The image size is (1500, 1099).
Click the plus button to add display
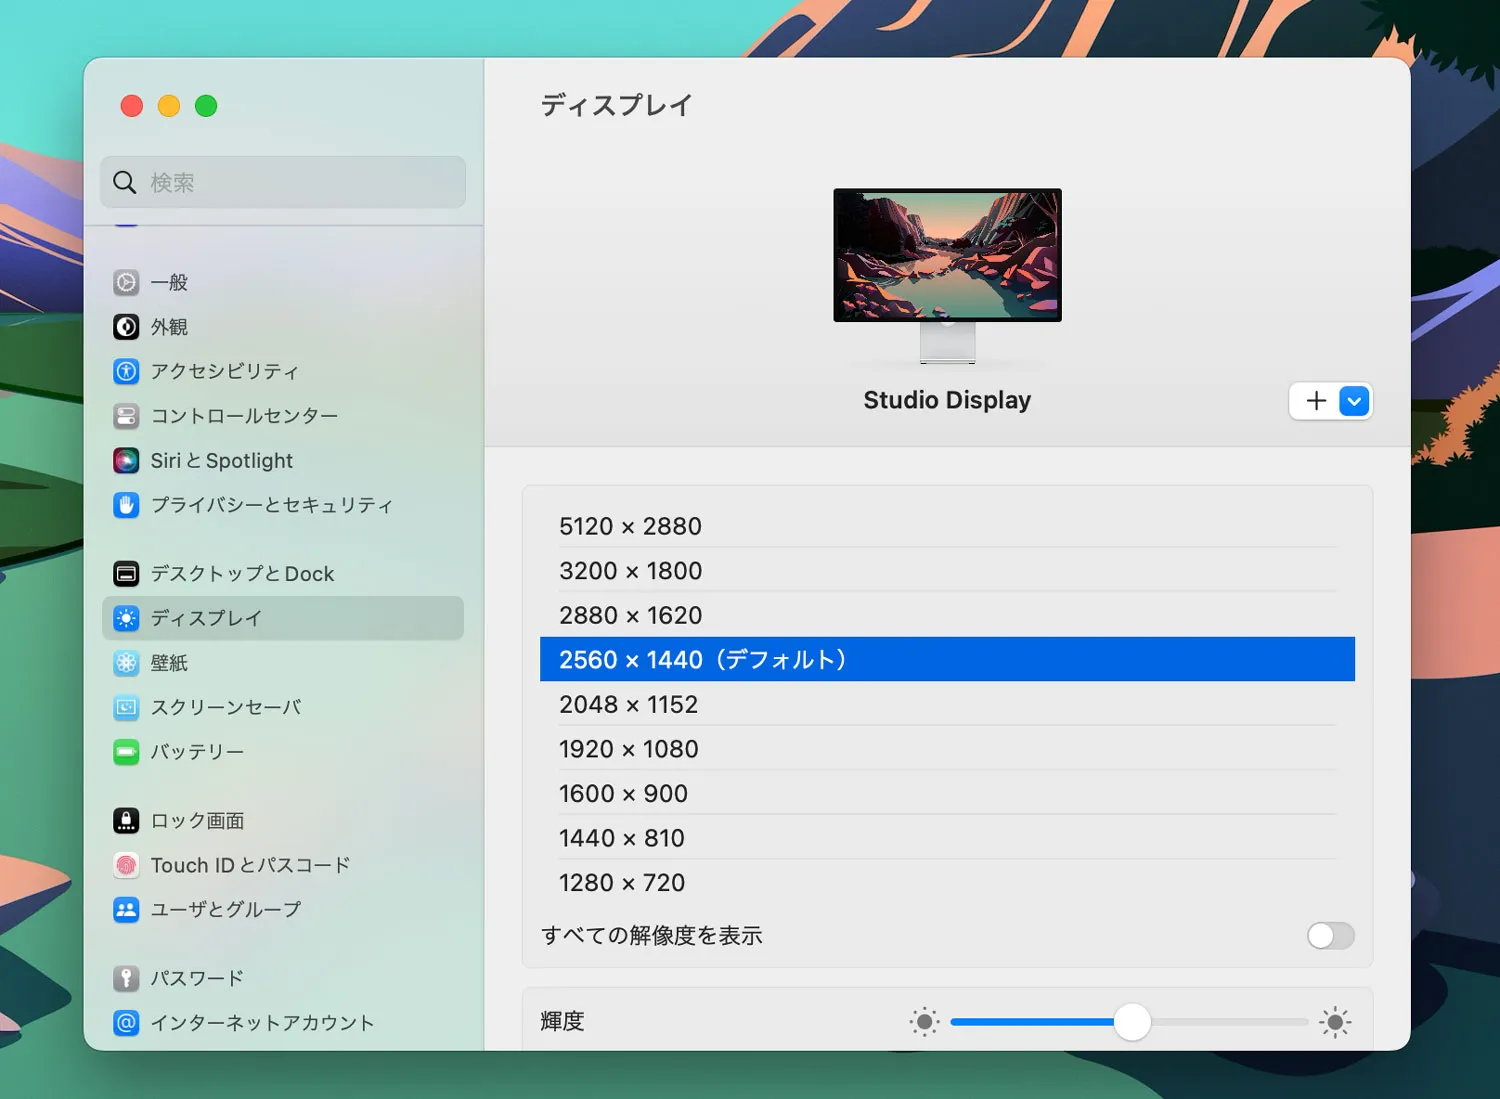click(1316, 401)
